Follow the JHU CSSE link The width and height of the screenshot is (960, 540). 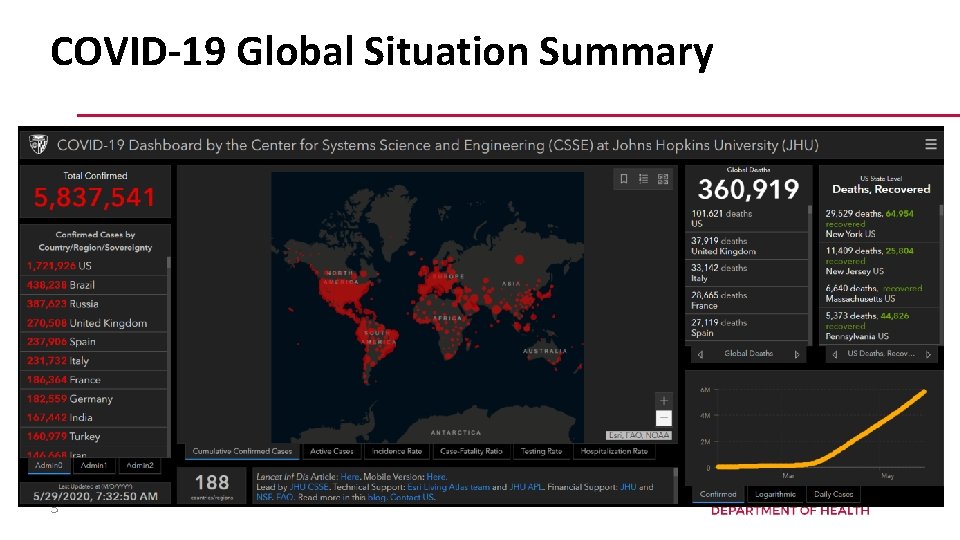pos(309,487)
